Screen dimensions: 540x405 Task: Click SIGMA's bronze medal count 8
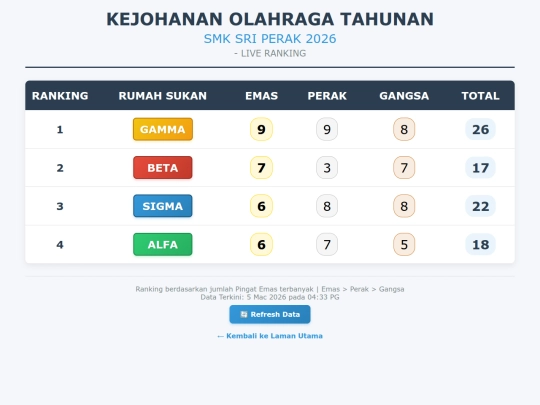coord(404,206)
